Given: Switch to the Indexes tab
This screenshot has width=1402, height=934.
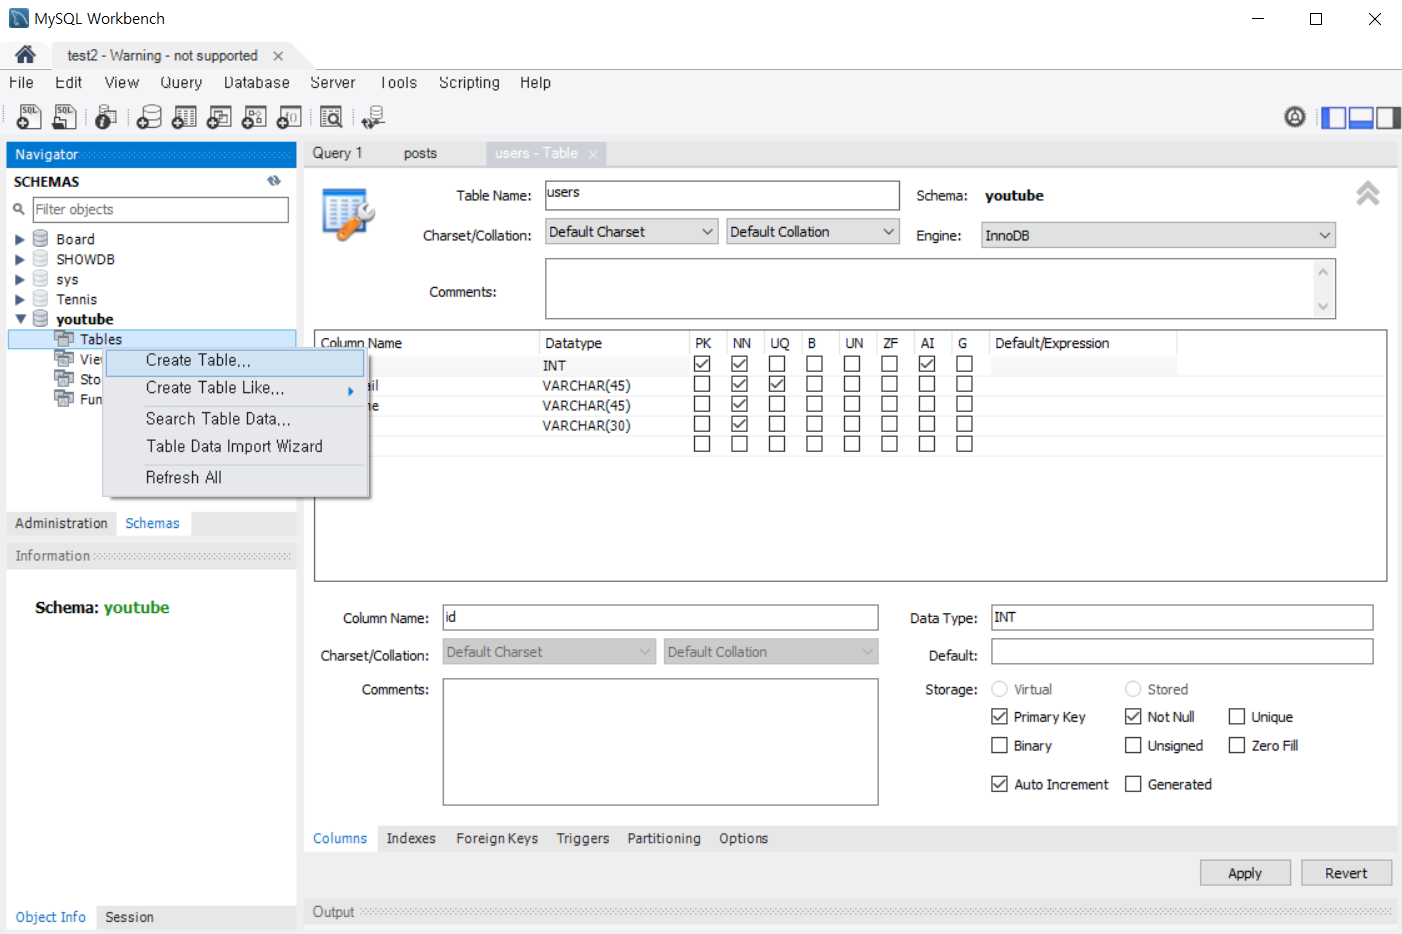Looking at the screenshot, I should [411, 839].
